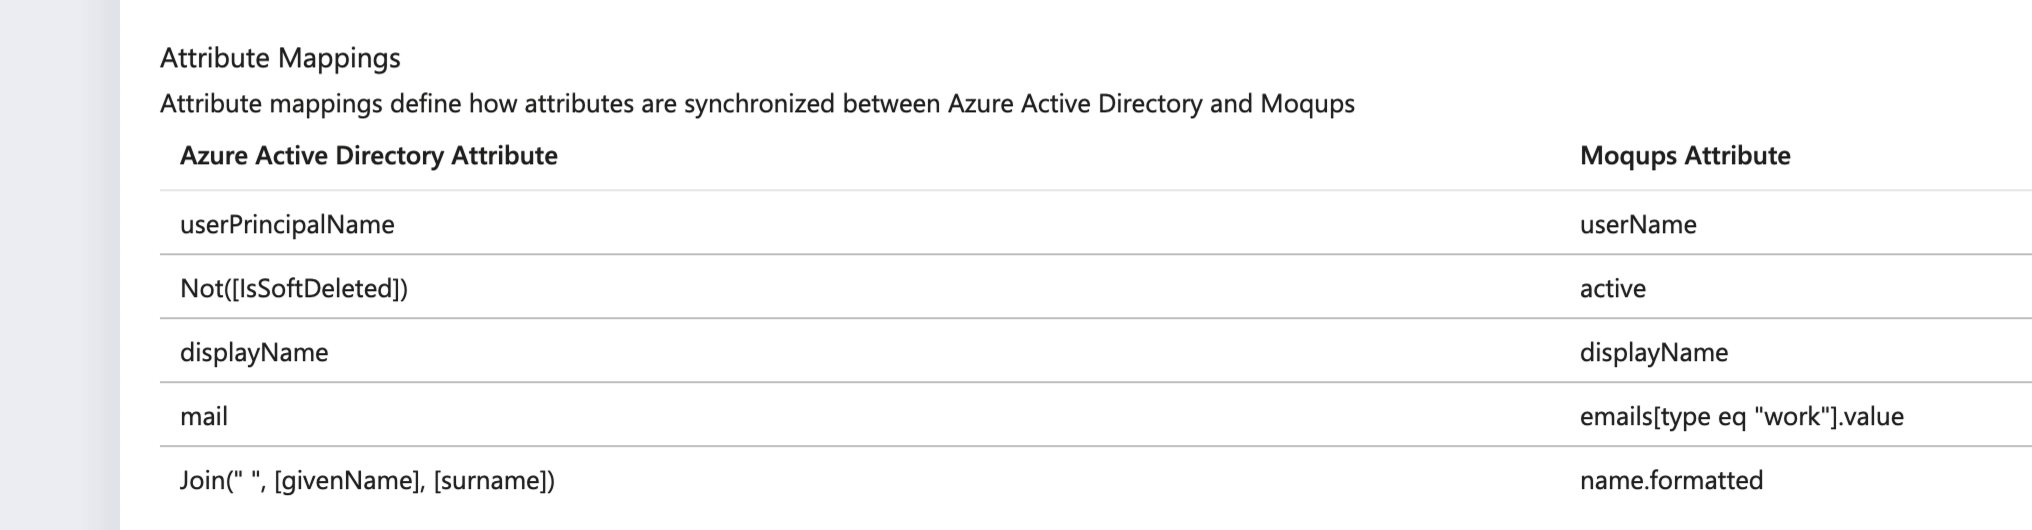
Task: Click the Attribute Mappings section heading
Action: [x=280, y=58]
